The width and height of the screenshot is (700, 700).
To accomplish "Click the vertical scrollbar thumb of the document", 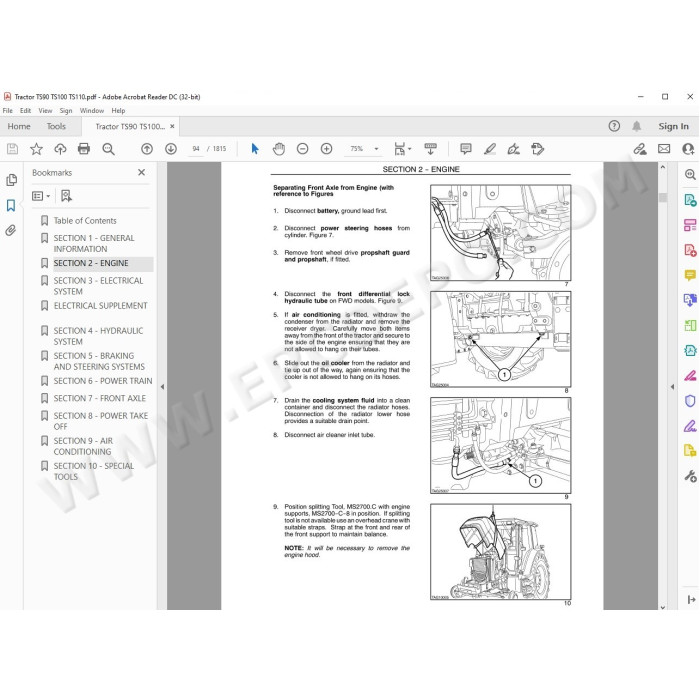I will [662, 197].
